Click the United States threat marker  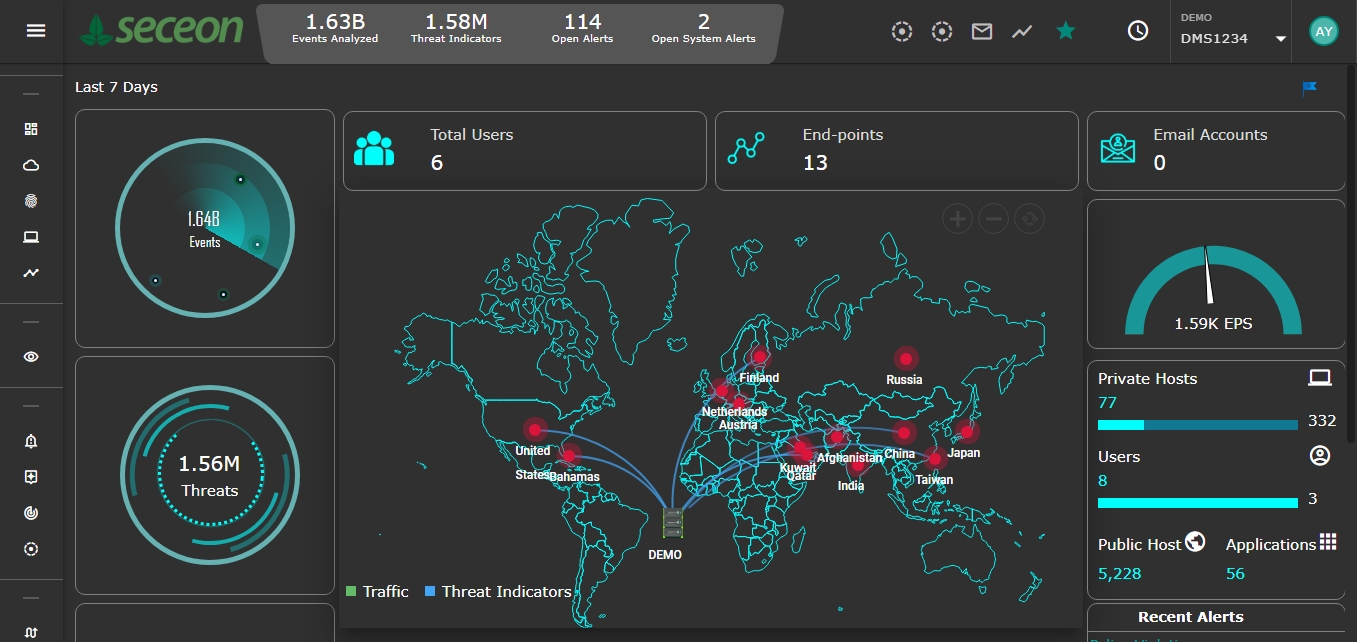[535, 430]
